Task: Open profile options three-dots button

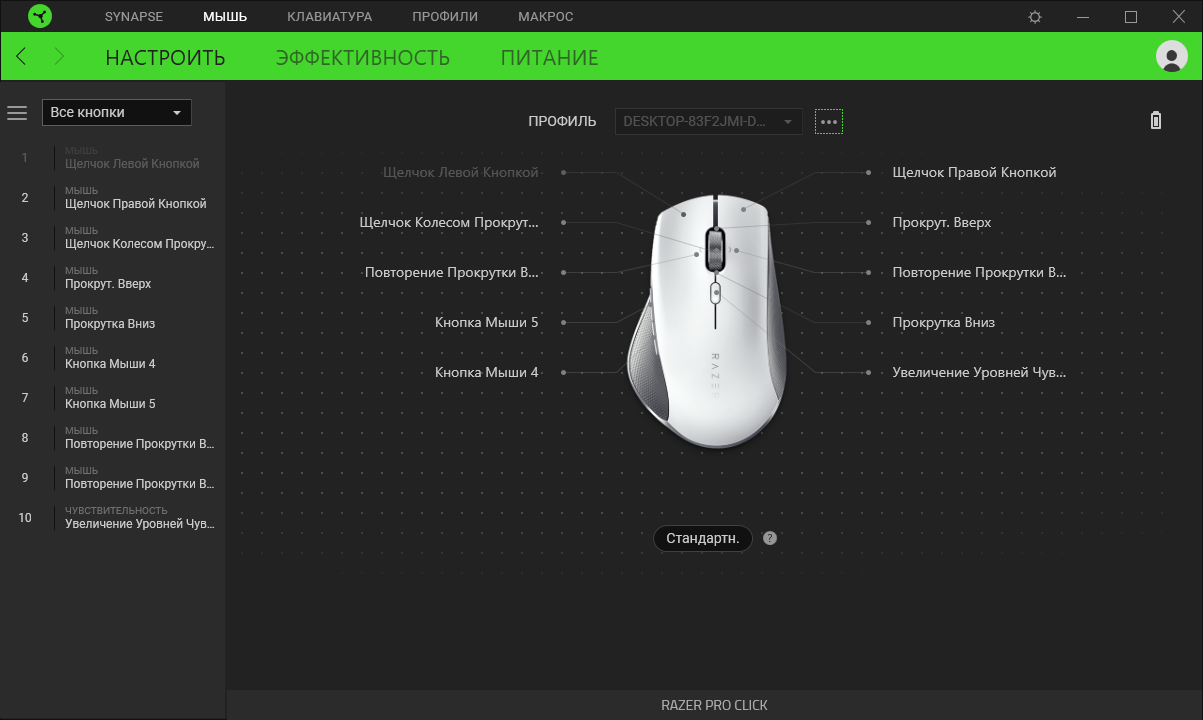Action: click(829, 122)
